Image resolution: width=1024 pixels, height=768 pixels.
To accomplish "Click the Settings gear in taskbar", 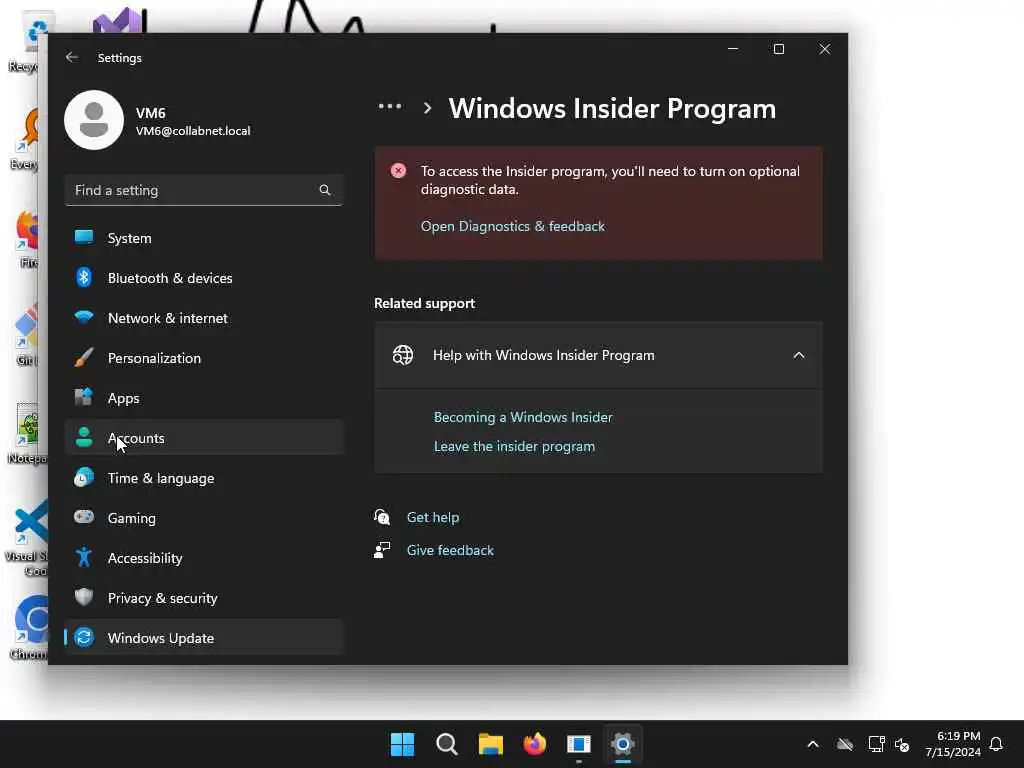I will pos(622,744).
